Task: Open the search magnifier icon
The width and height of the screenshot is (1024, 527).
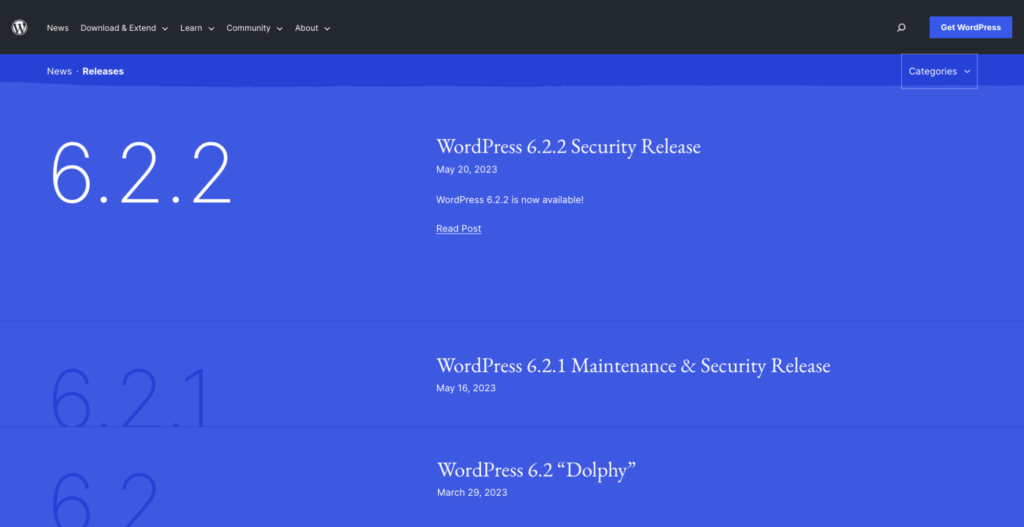Action: pyautogui.click(x=901, y=27)
